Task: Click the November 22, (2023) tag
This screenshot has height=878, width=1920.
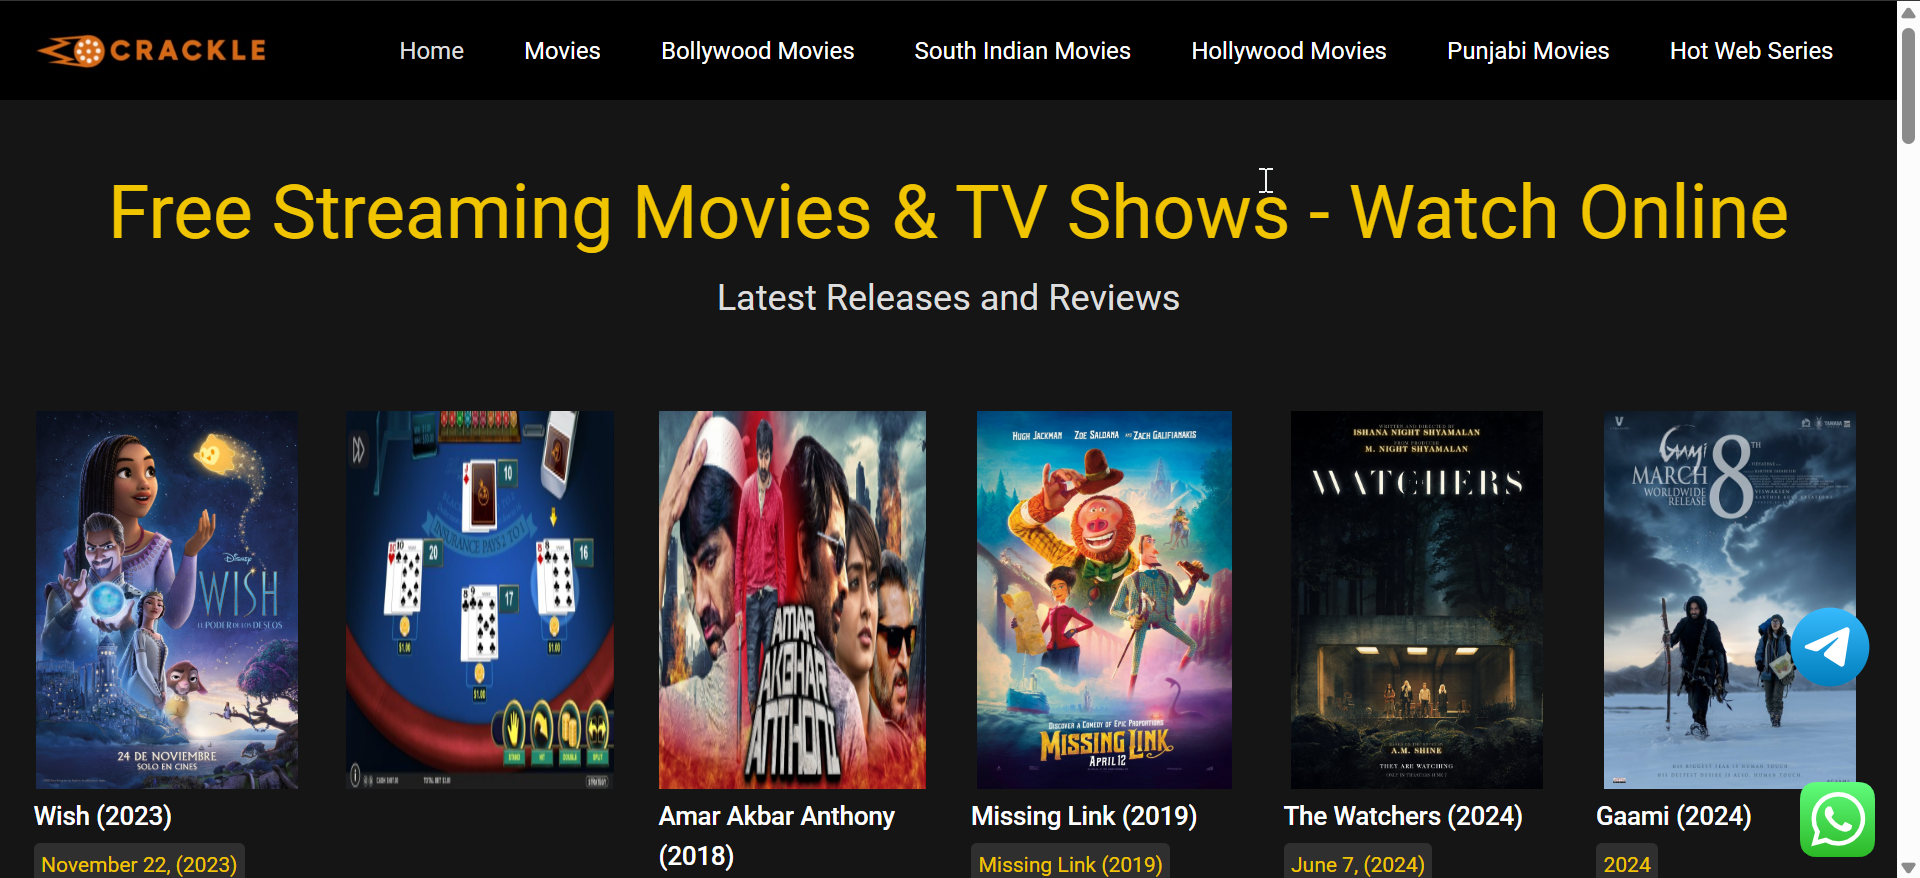Action: click(x=139, y=864)
